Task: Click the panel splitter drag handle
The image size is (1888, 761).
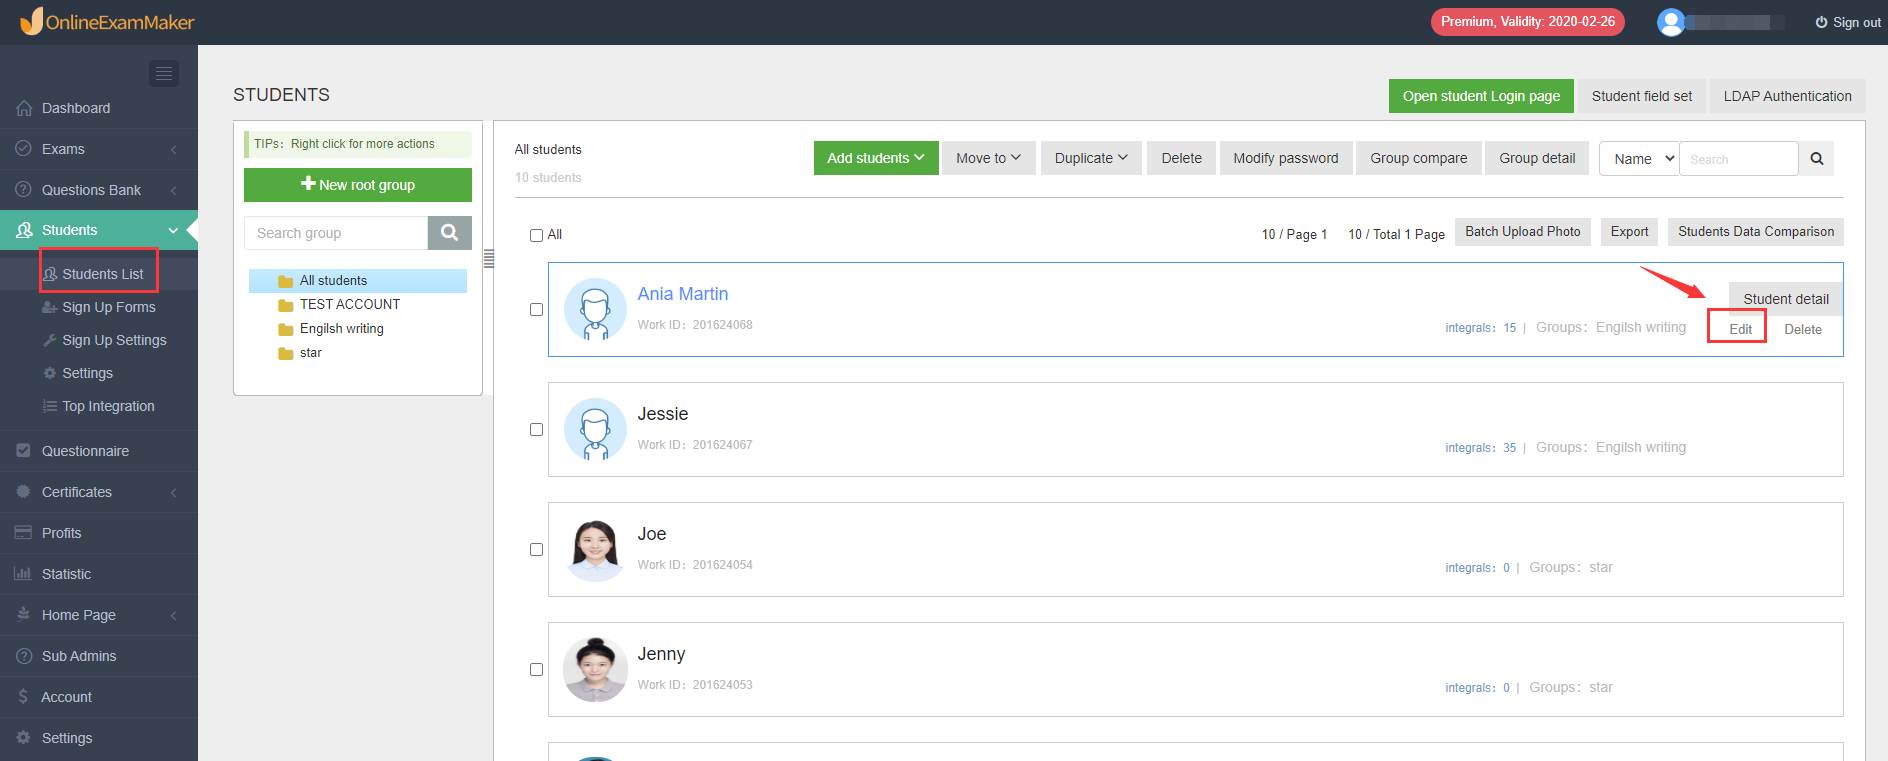Action: point(489,258)
